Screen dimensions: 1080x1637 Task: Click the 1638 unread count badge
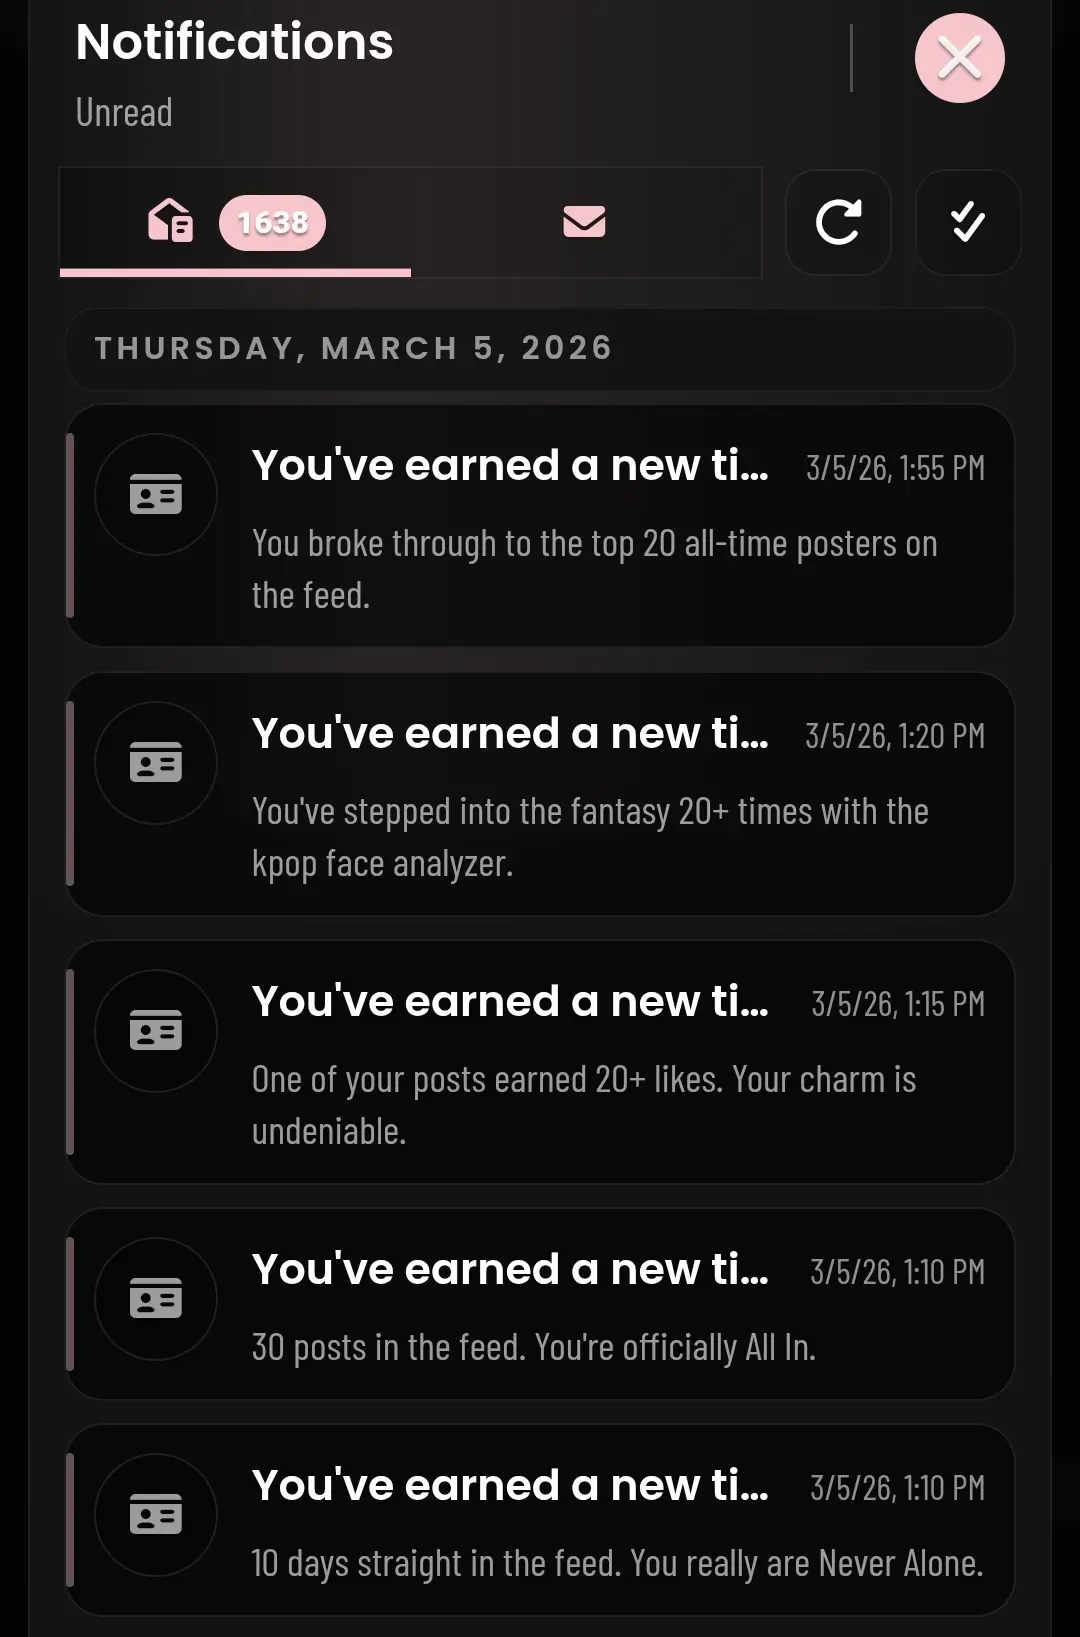tap(272, 222)
